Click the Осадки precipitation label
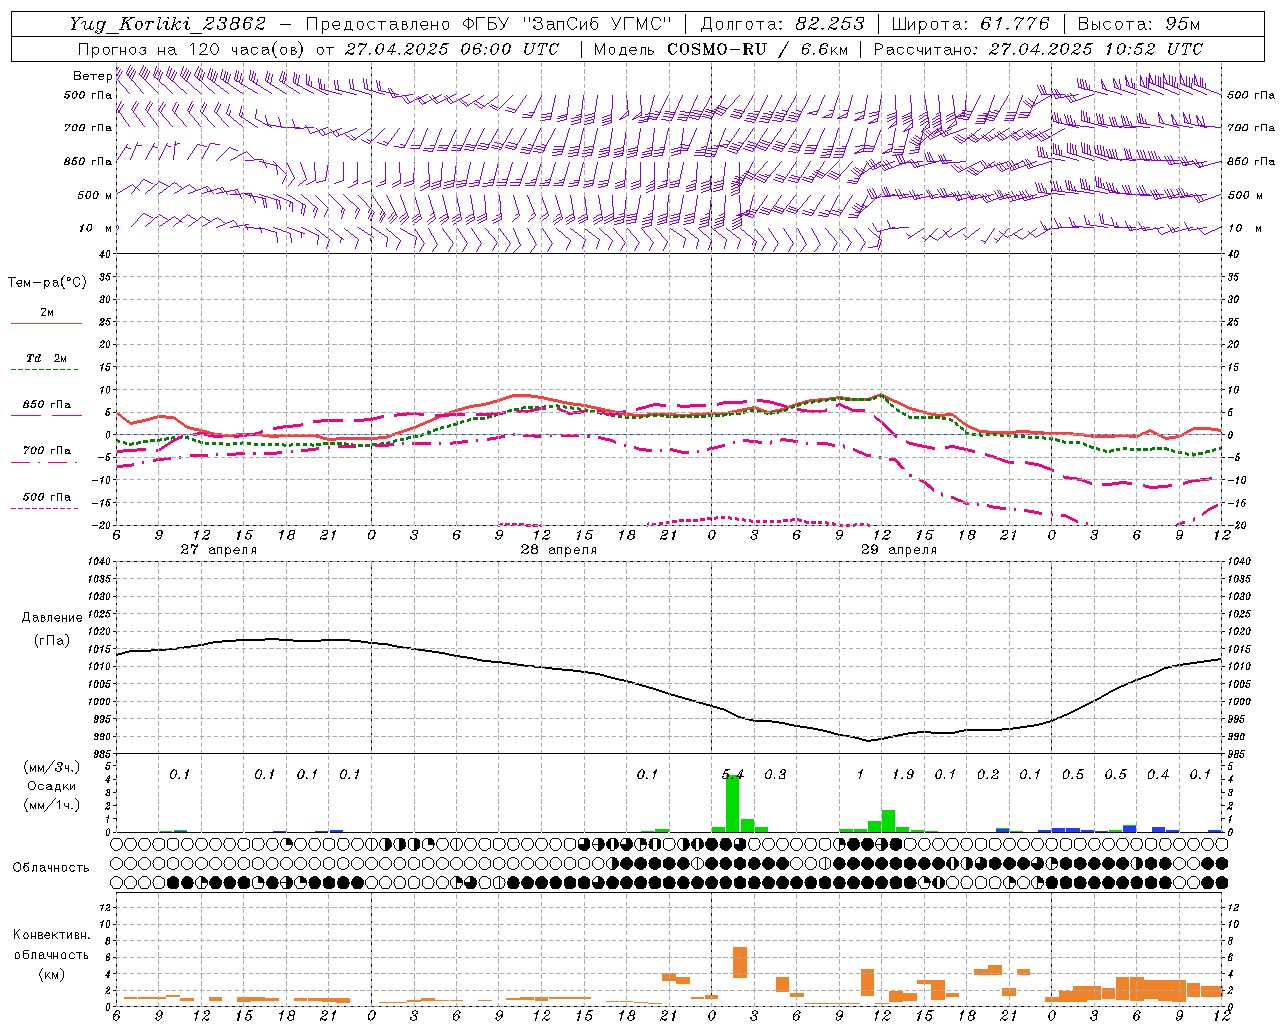 click(51, 786)
